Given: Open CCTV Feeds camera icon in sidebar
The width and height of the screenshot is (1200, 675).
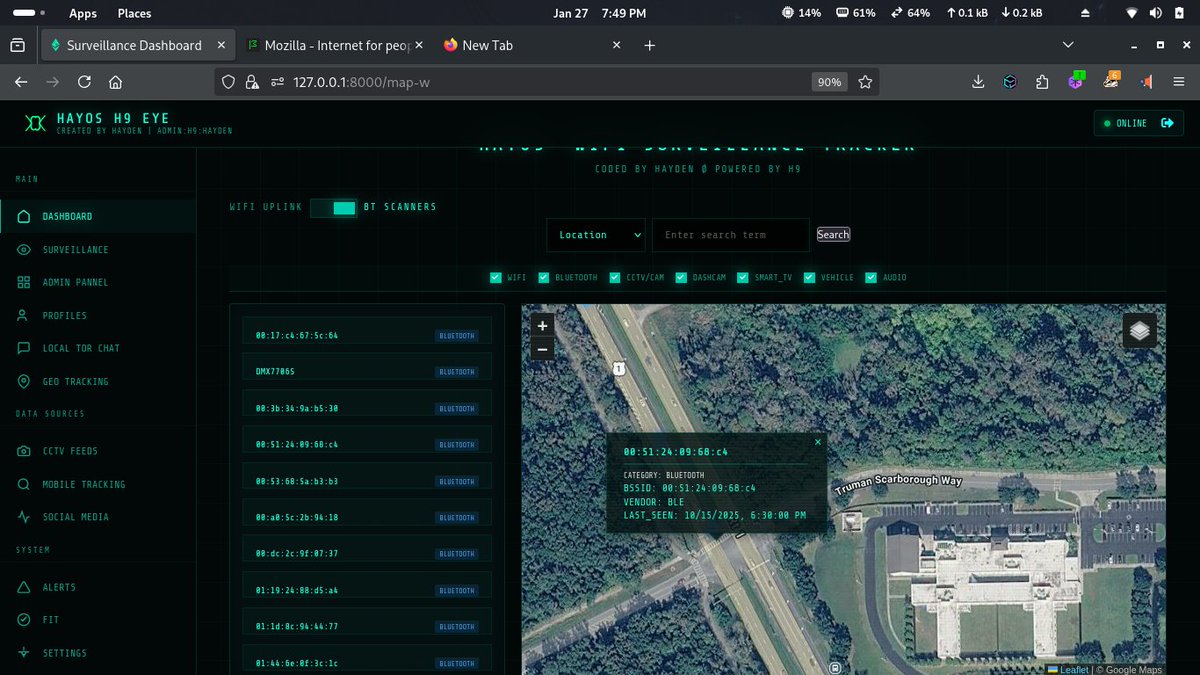Looking at the screenshot, I should click(x=24, y=451).
